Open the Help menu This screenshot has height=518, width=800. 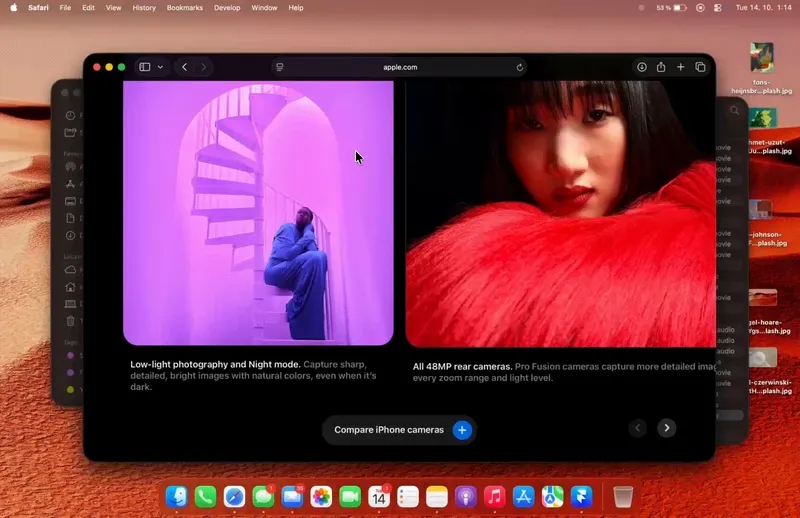tap(296, 8)
